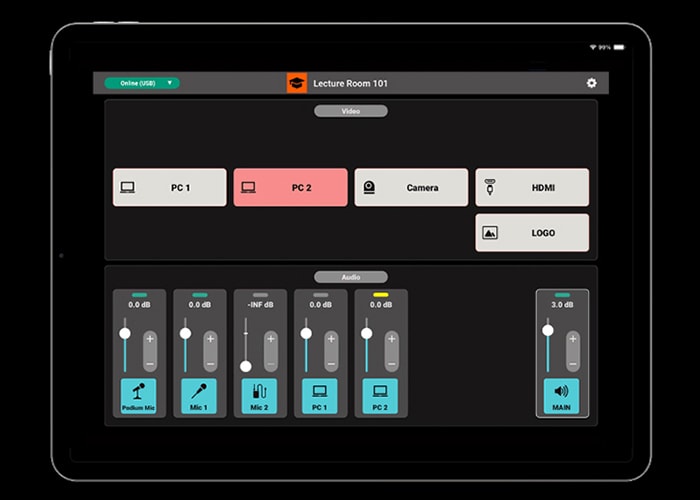Collapse the Audio section header
This screenshot has width=700, height=500.
(x=351, y=276)
